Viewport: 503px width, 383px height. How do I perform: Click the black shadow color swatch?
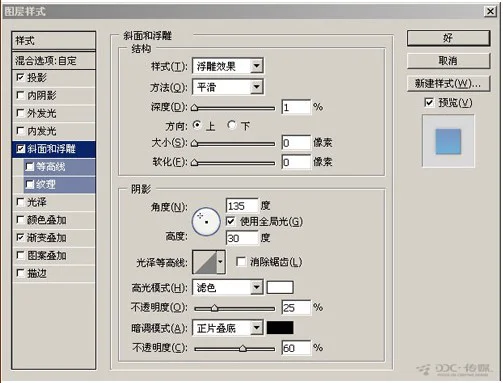point(280,328)
